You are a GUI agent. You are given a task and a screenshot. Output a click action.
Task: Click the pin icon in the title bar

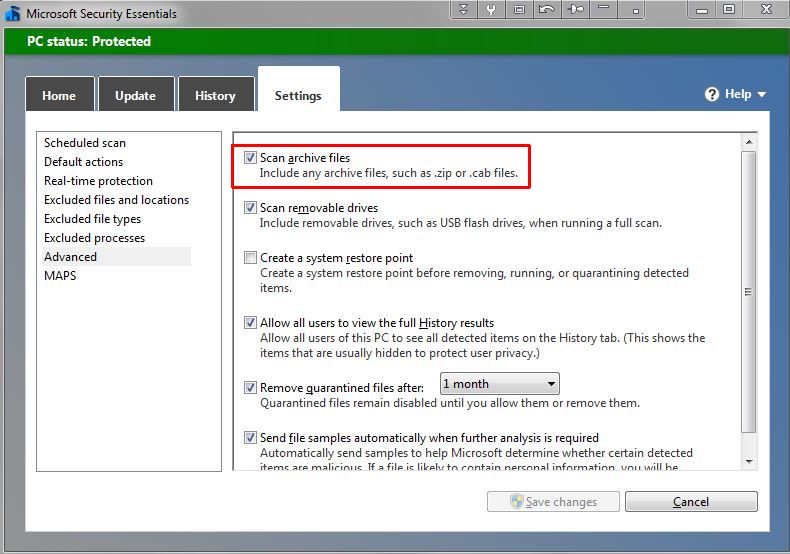(575, 10)
